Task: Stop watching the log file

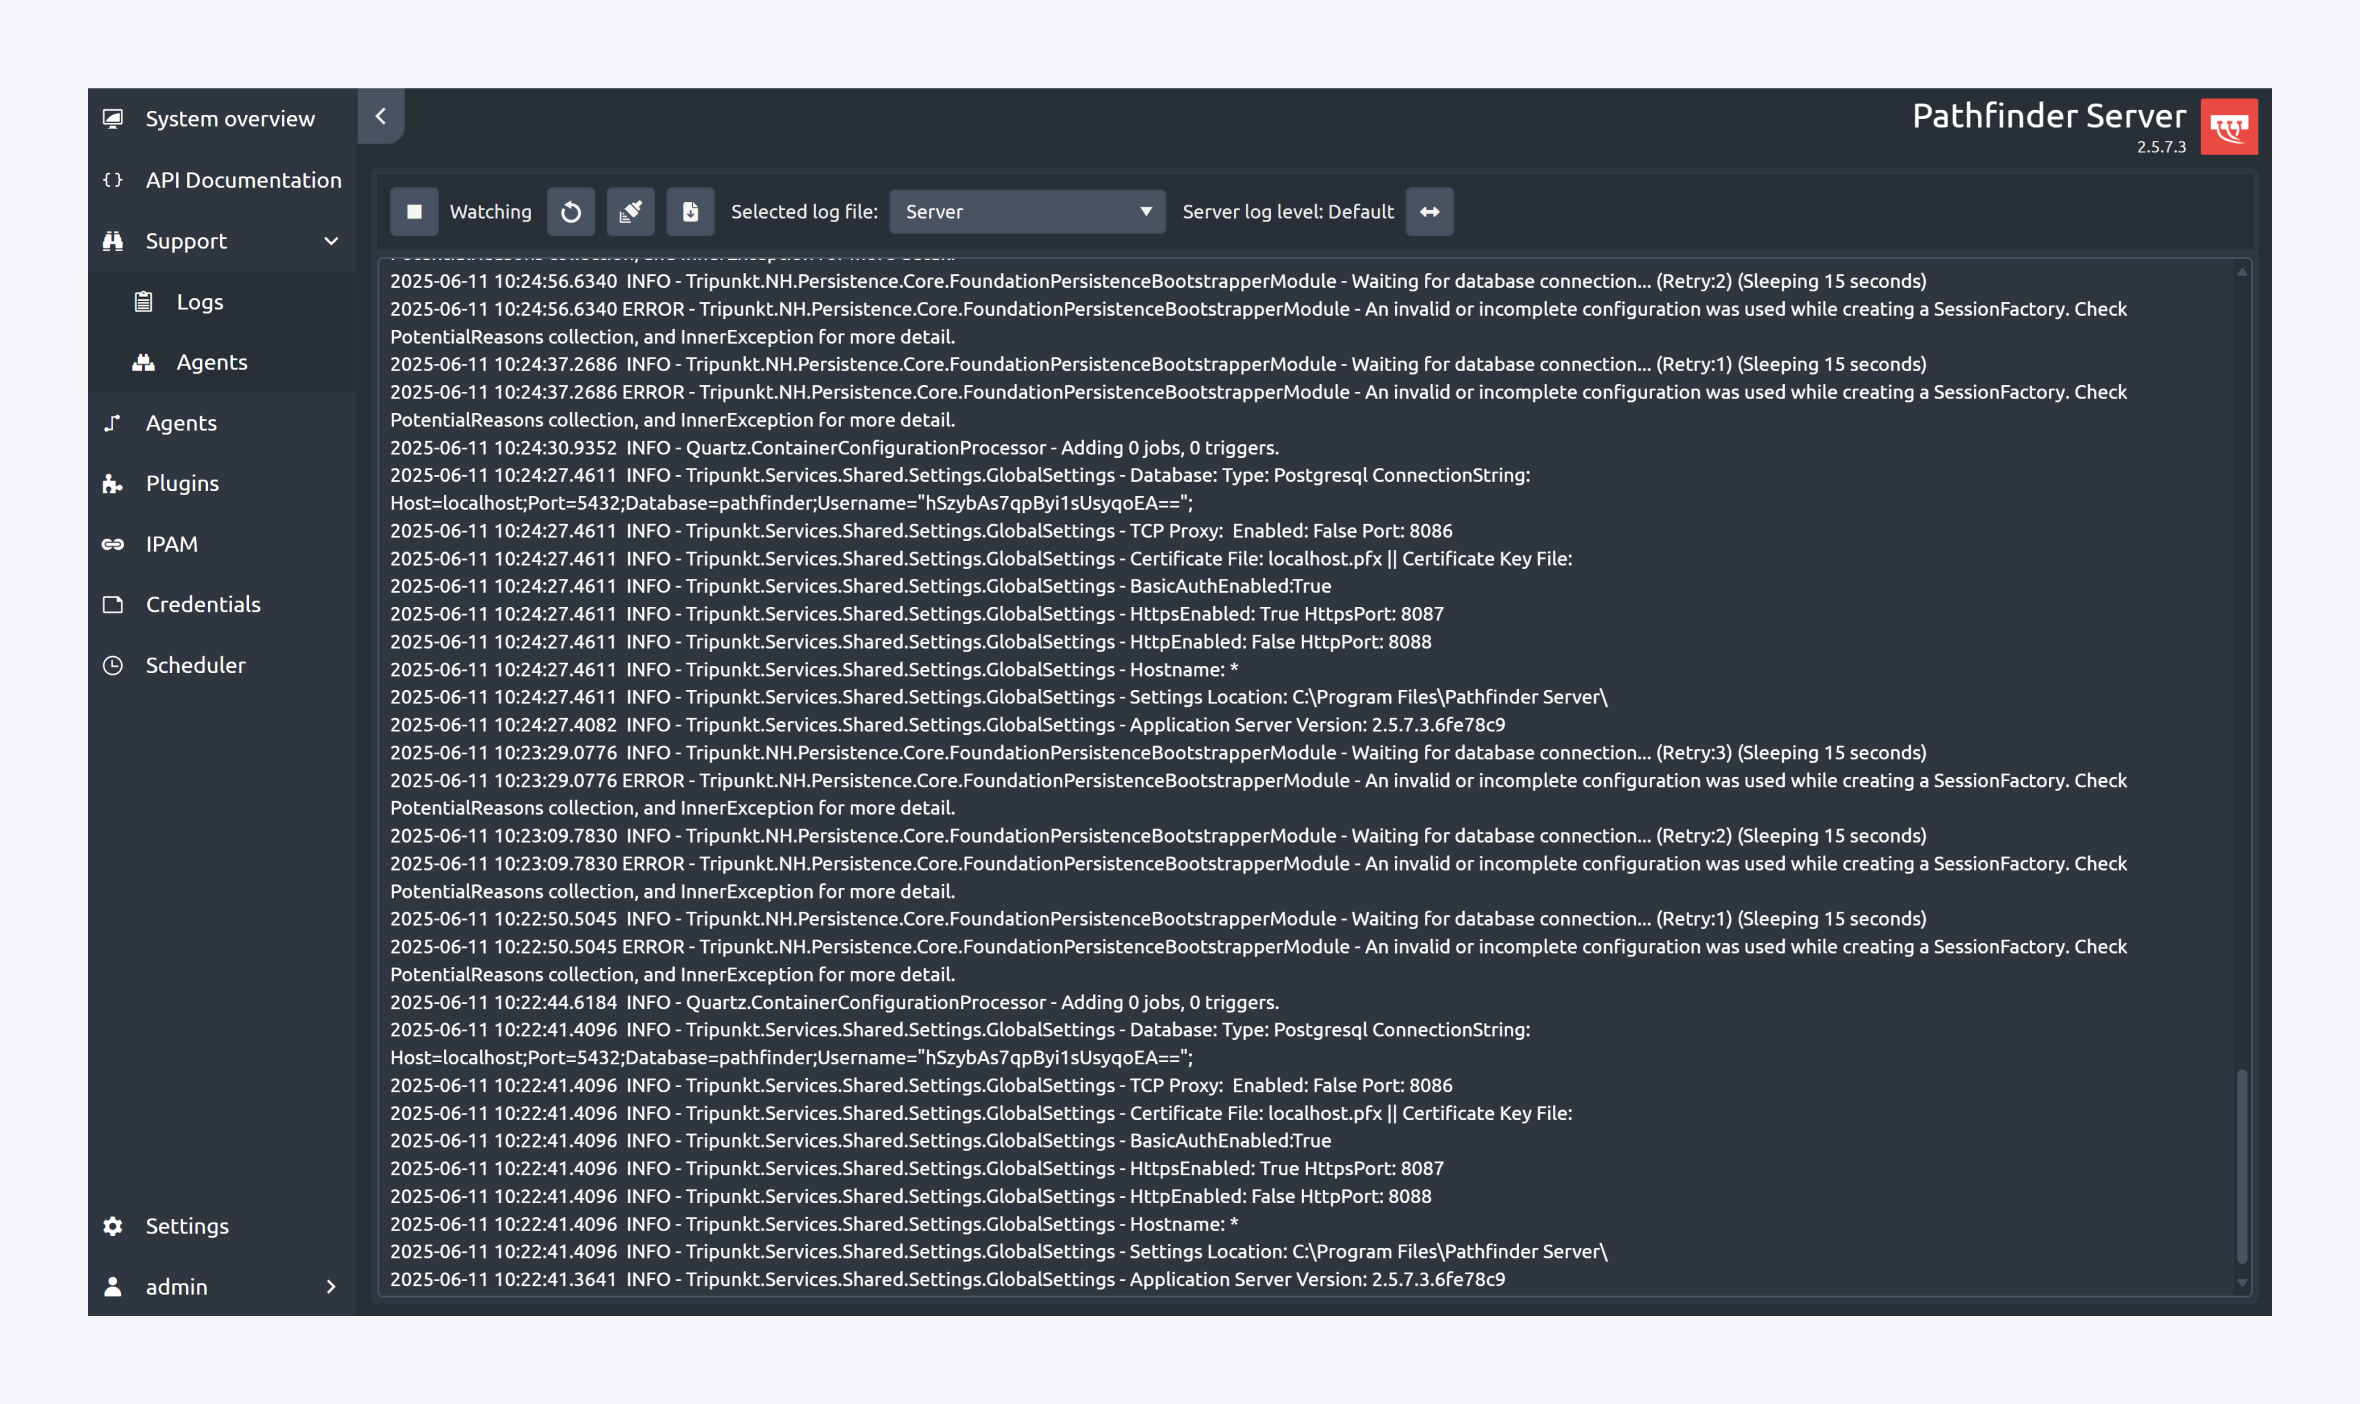Action: [414, 211]
